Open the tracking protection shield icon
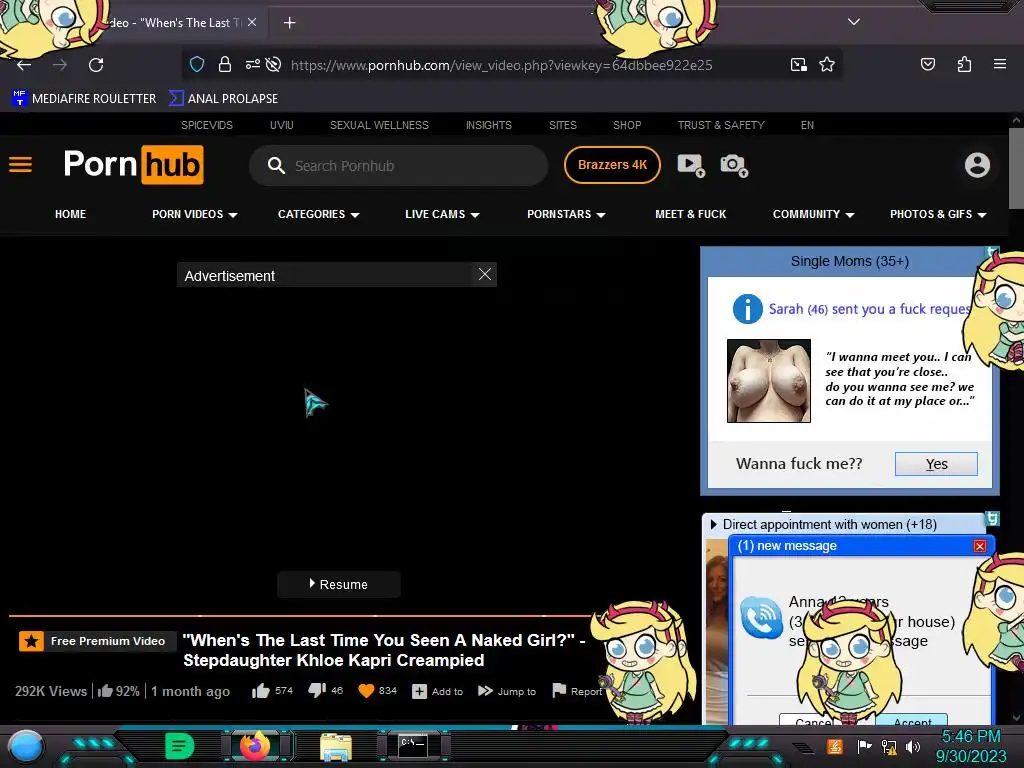The height and width of the screenshot is (768, 1024). pyautogui.click(x=197, y=64)
